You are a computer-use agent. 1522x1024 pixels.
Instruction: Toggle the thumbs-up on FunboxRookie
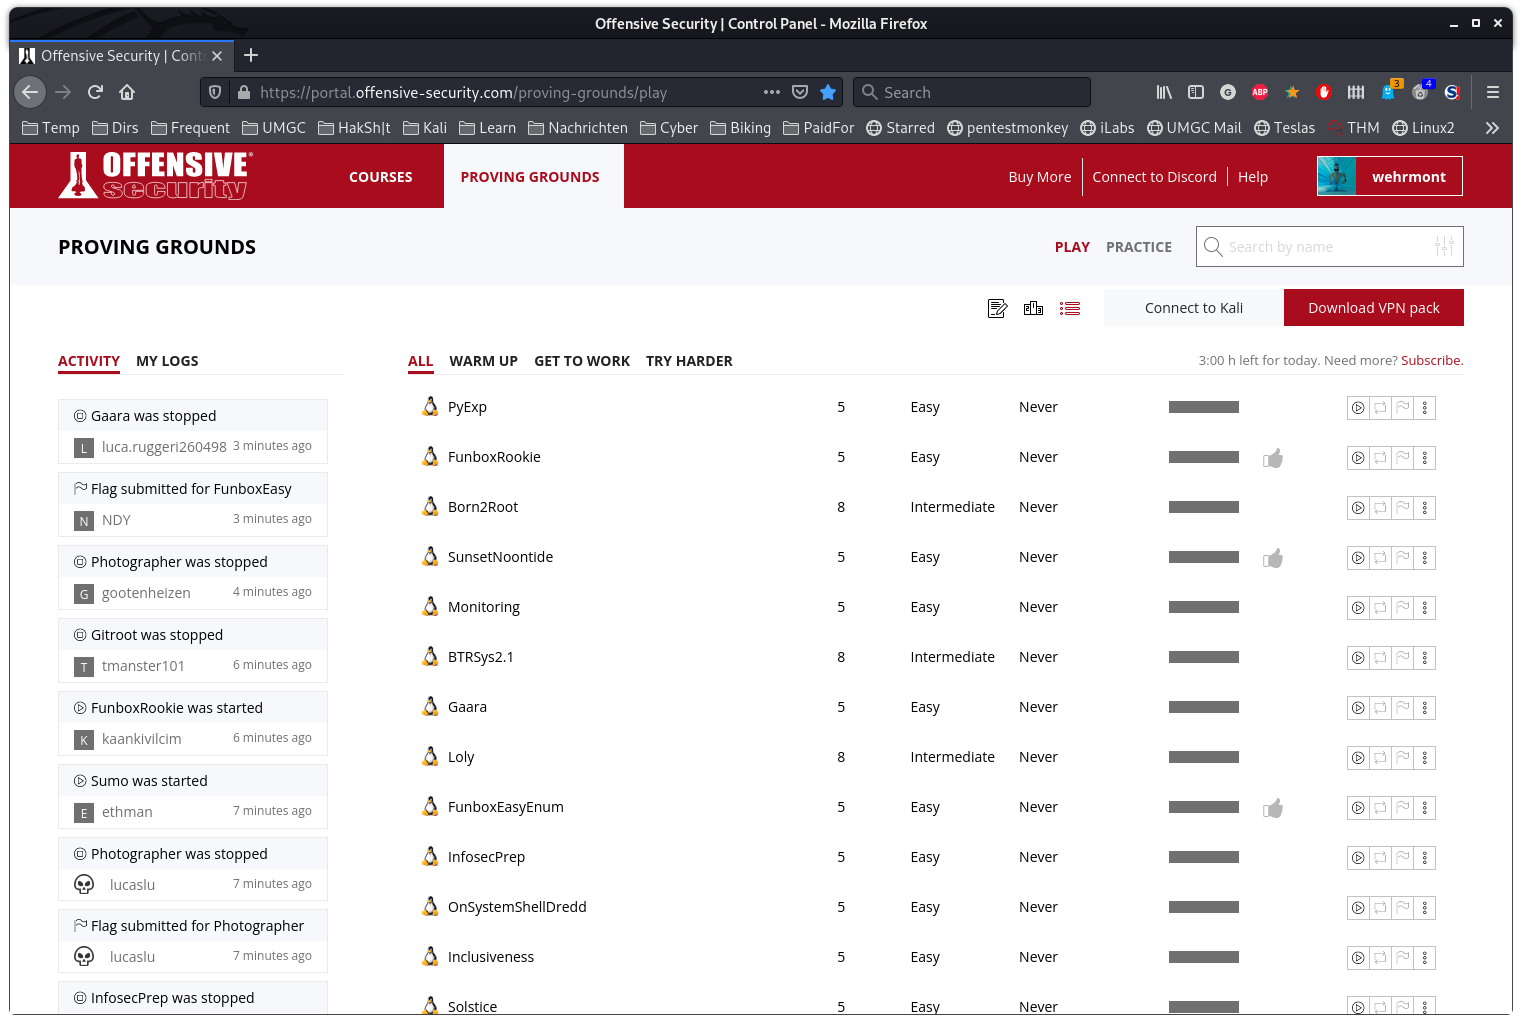1273,459
